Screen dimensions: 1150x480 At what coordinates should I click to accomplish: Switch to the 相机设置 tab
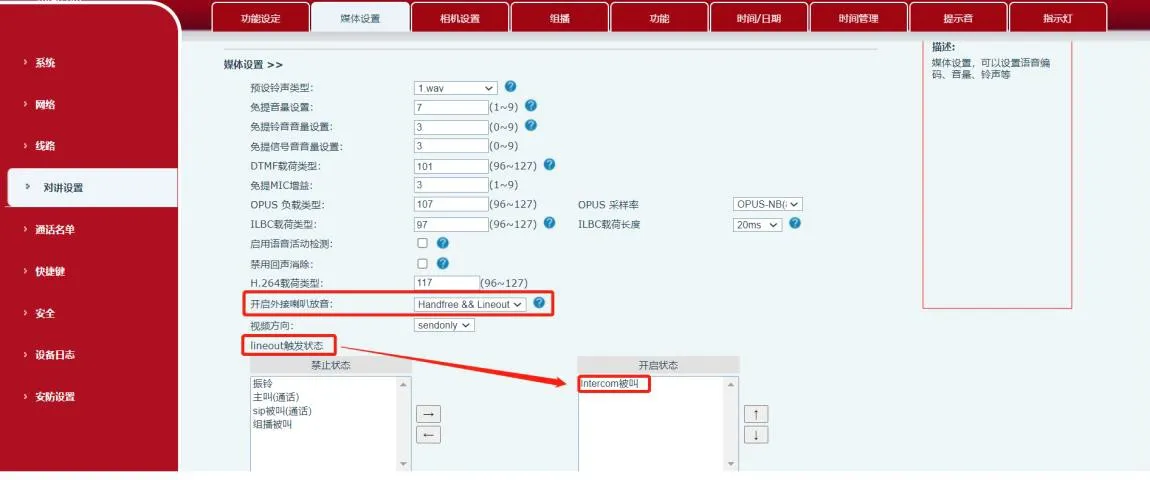(459, 18)
